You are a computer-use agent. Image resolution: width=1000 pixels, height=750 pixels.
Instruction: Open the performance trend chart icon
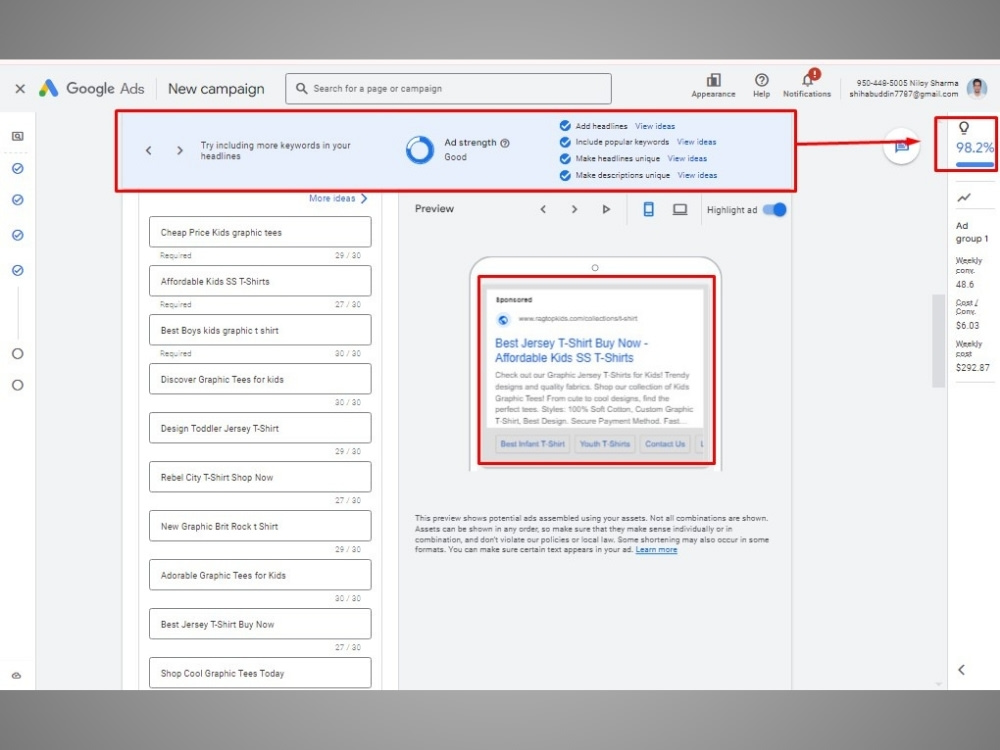(964, 198)
